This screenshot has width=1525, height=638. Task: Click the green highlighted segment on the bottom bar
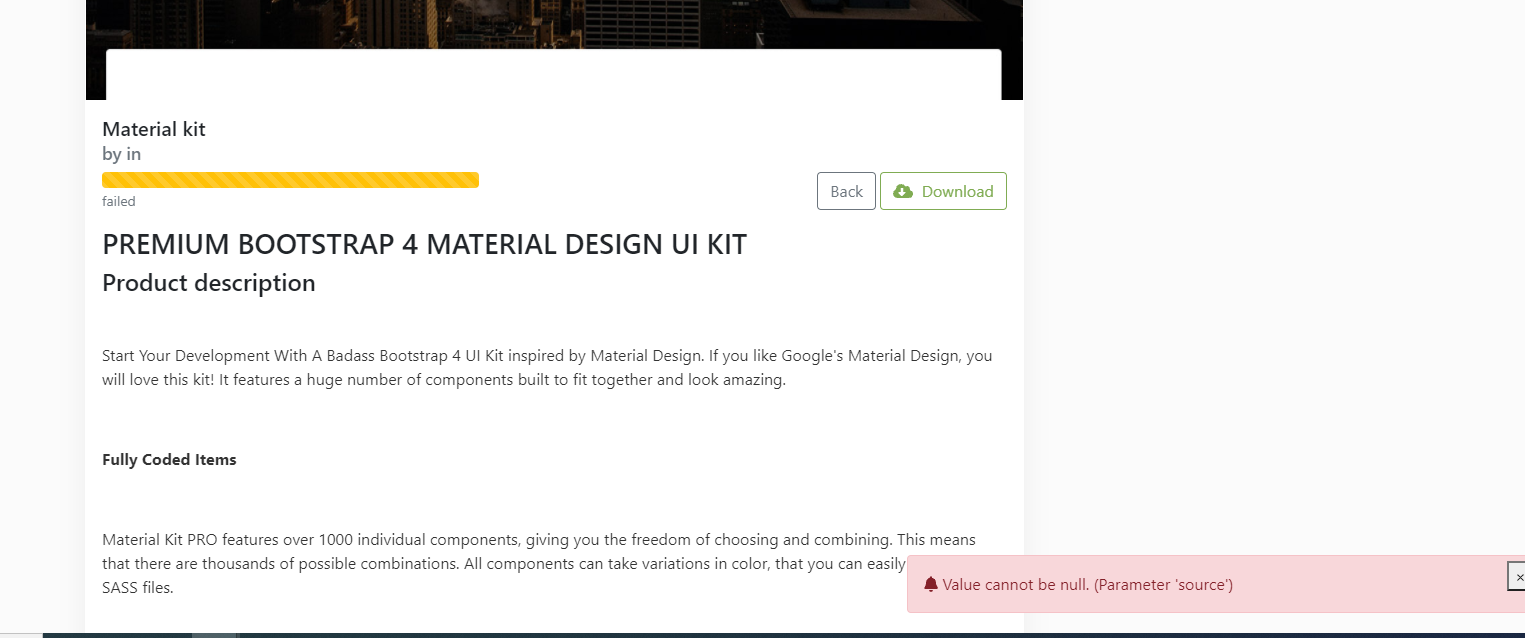pyautogui.click(x=215, y=633)
